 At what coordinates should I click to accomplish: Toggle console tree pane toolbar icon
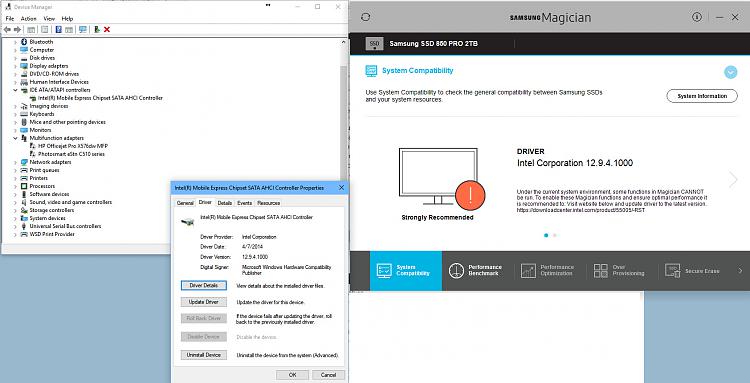31,30
